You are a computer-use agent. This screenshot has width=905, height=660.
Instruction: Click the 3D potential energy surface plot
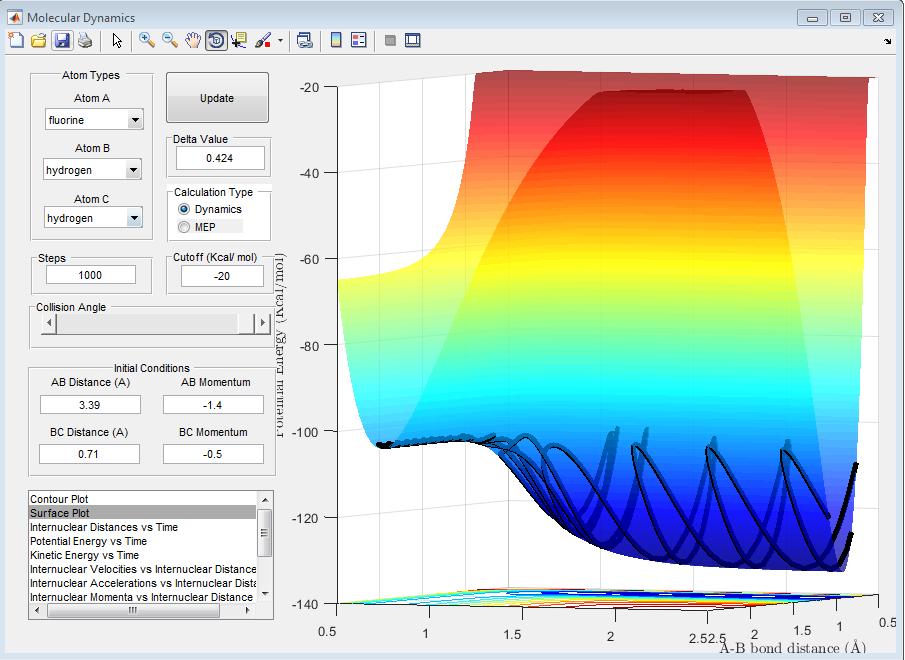pyautogui.click(x=606, y=323)
